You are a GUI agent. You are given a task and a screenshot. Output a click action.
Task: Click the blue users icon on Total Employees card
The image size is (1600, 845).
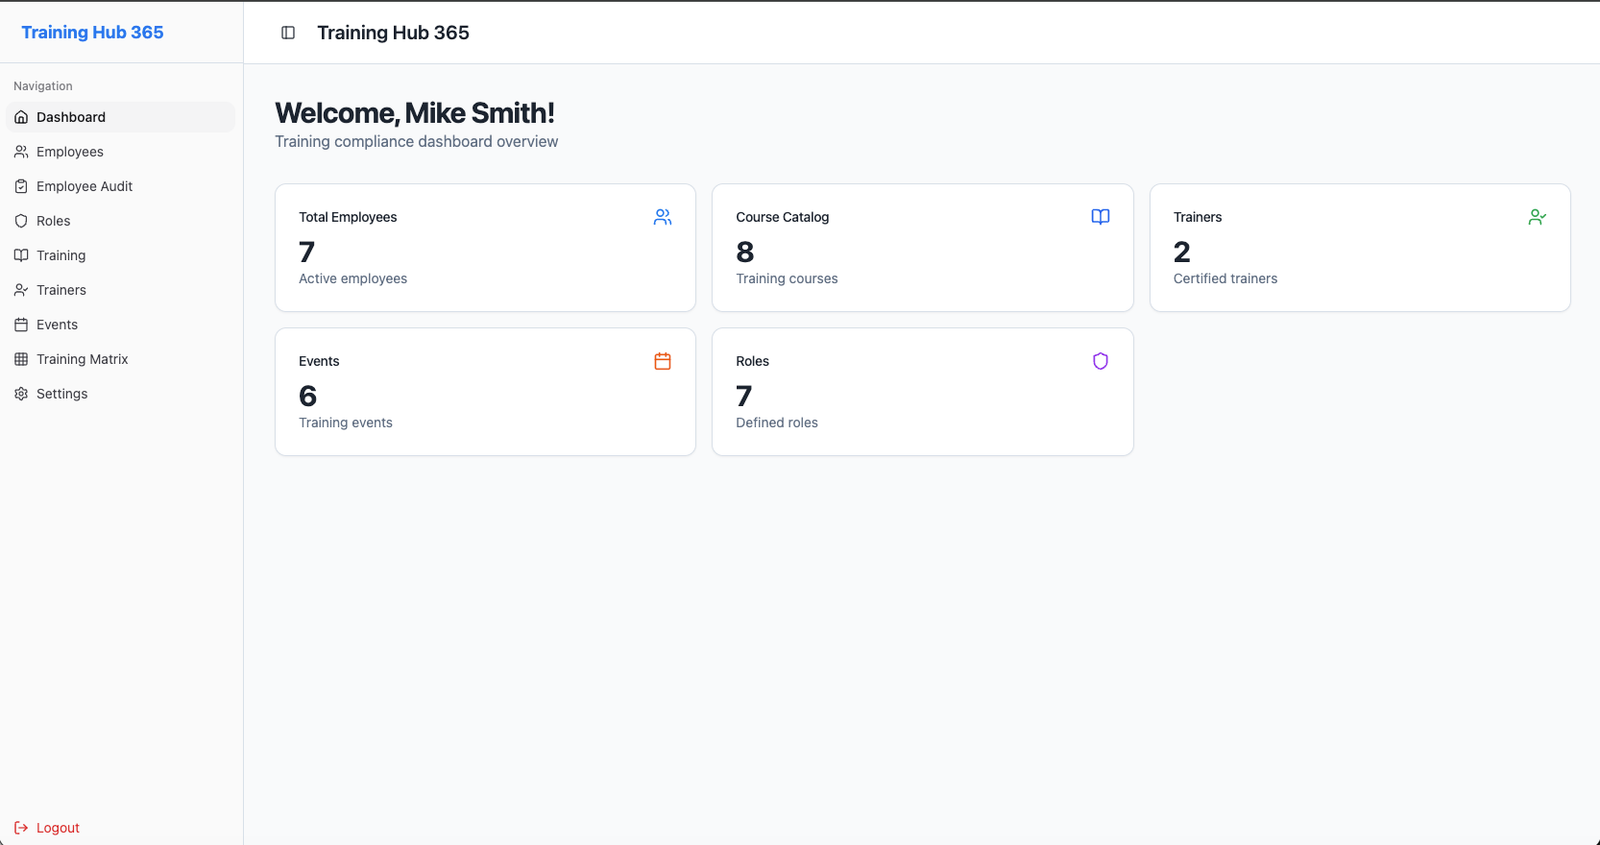(x=662, y=217)
